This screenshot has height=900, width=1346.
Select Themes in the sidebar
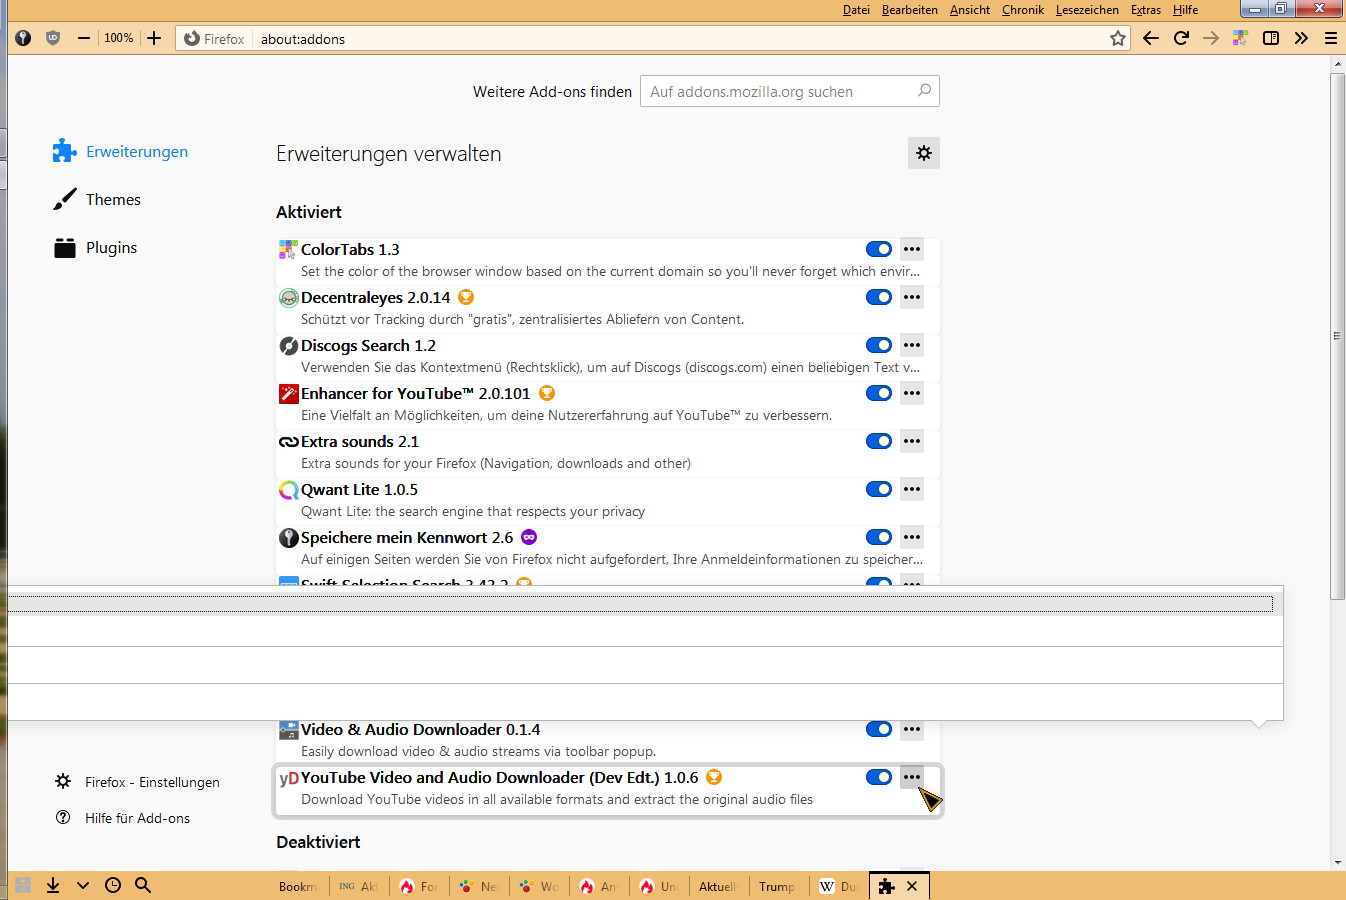(97, 199)
